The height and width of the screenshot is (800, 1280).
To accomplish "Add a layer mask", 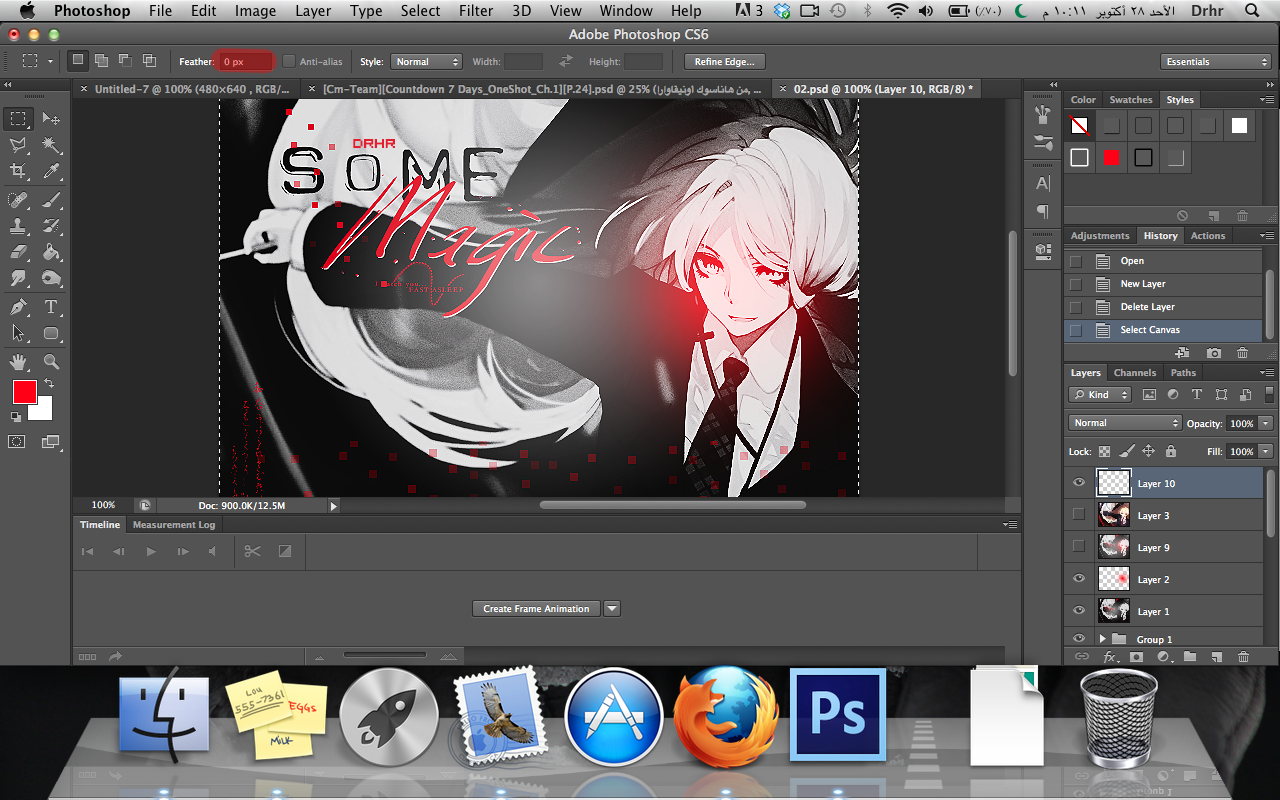I will pos(1136,657).
